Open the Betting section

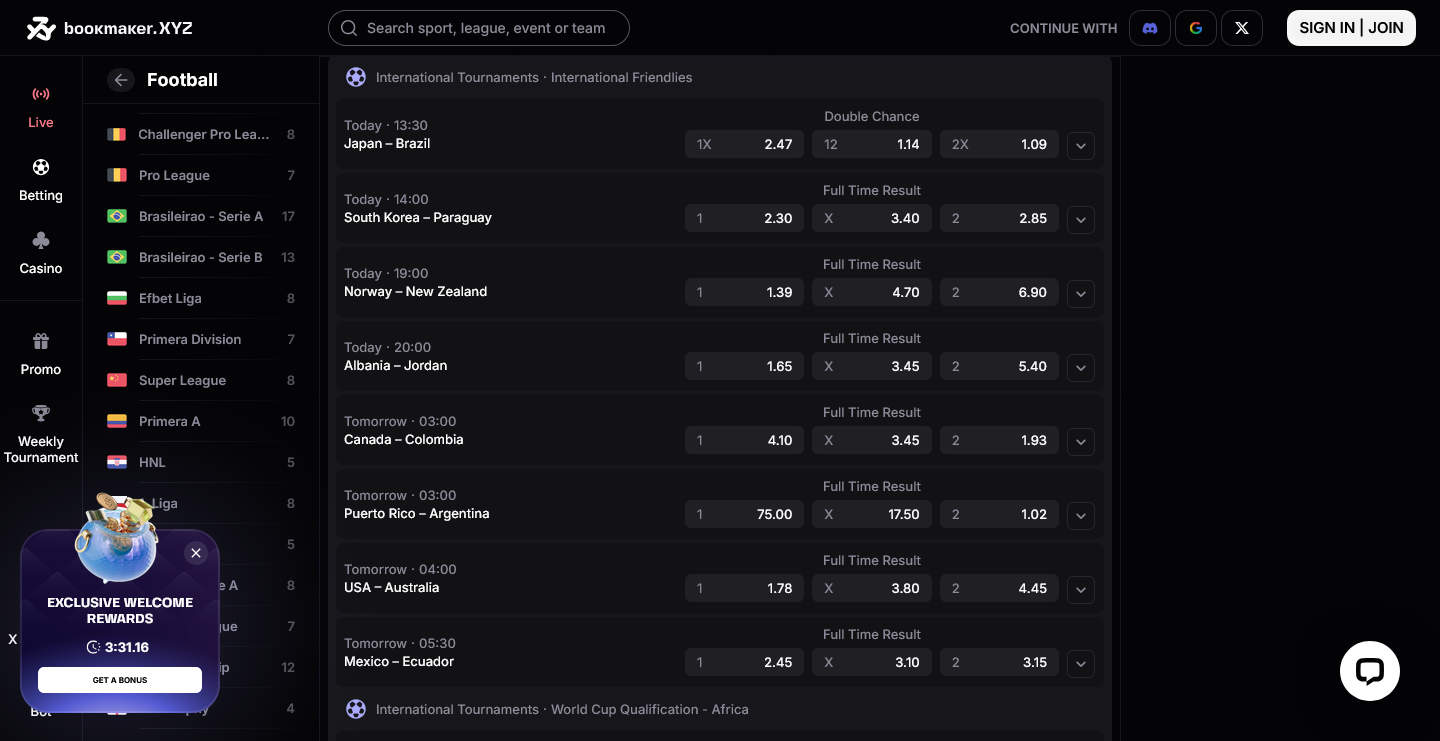41,167
